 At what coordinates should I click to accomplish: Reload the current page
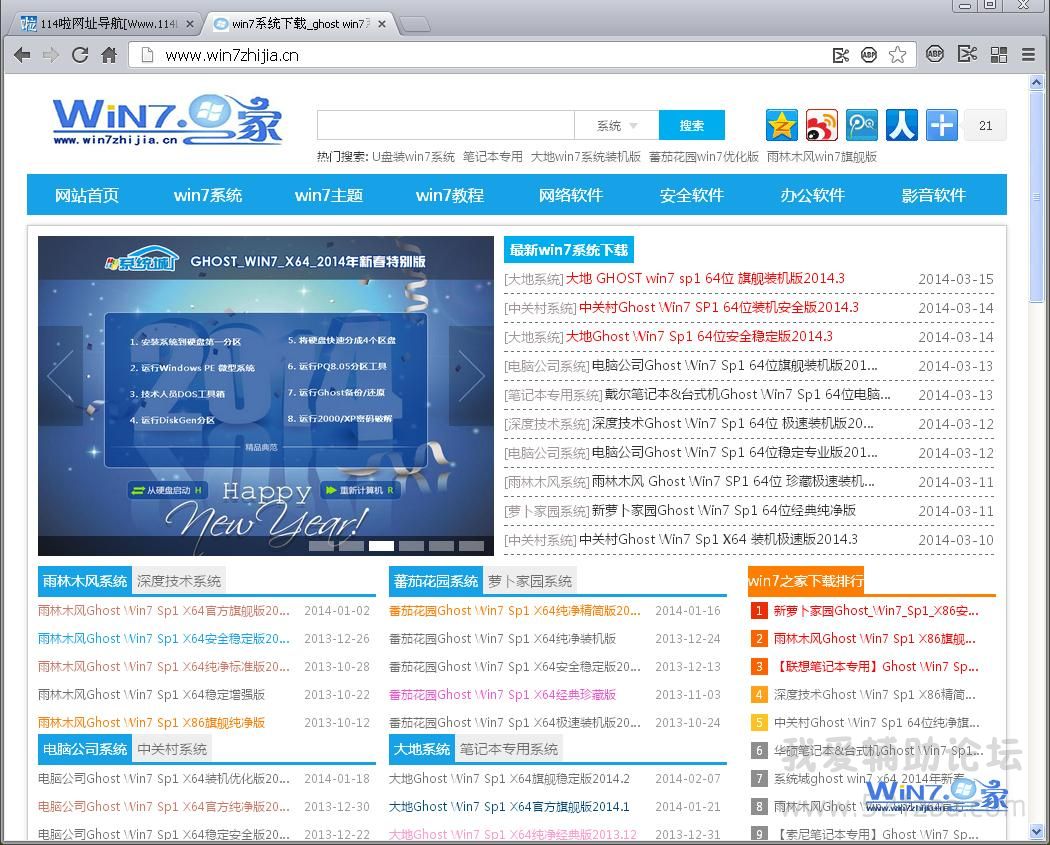[x=80, y=55]
